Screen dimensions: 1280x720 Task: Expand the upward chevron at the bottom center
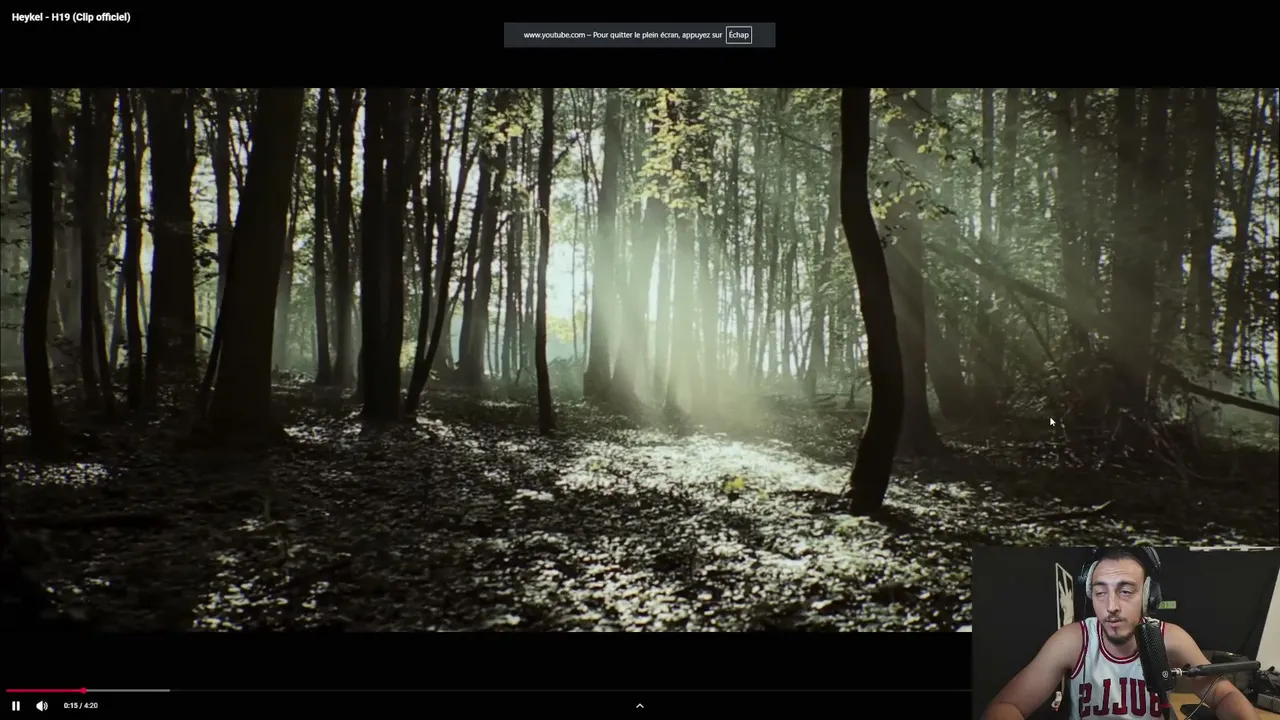coord(640,706)
